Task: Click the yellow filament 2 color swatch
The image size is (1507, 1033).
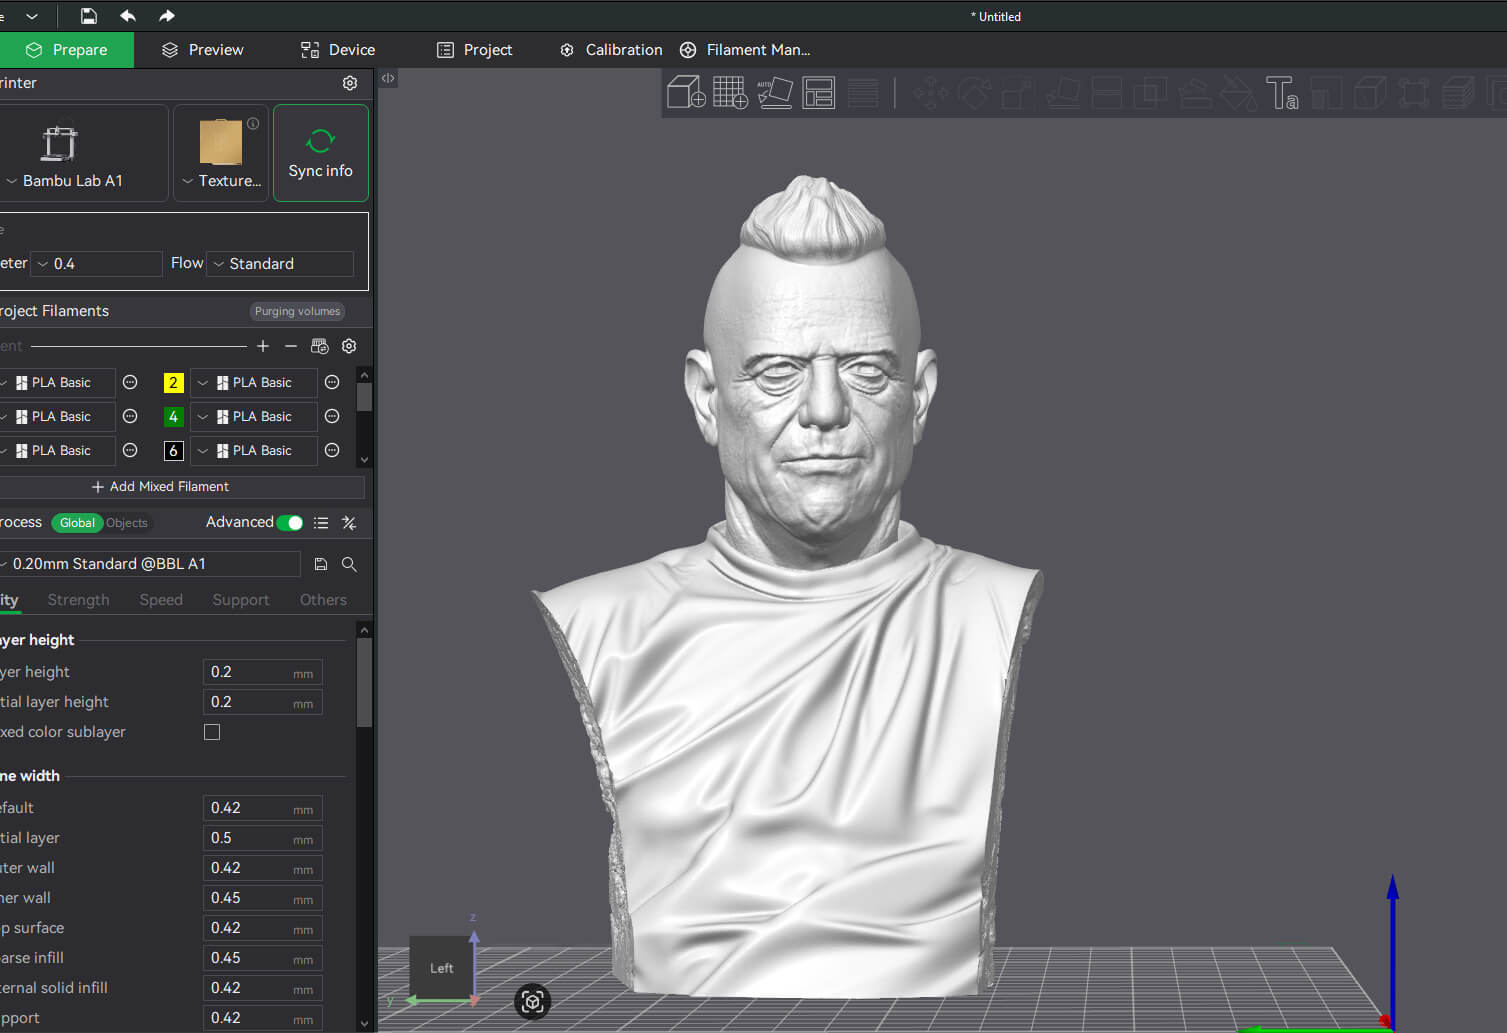Action: tap(173, 383)
